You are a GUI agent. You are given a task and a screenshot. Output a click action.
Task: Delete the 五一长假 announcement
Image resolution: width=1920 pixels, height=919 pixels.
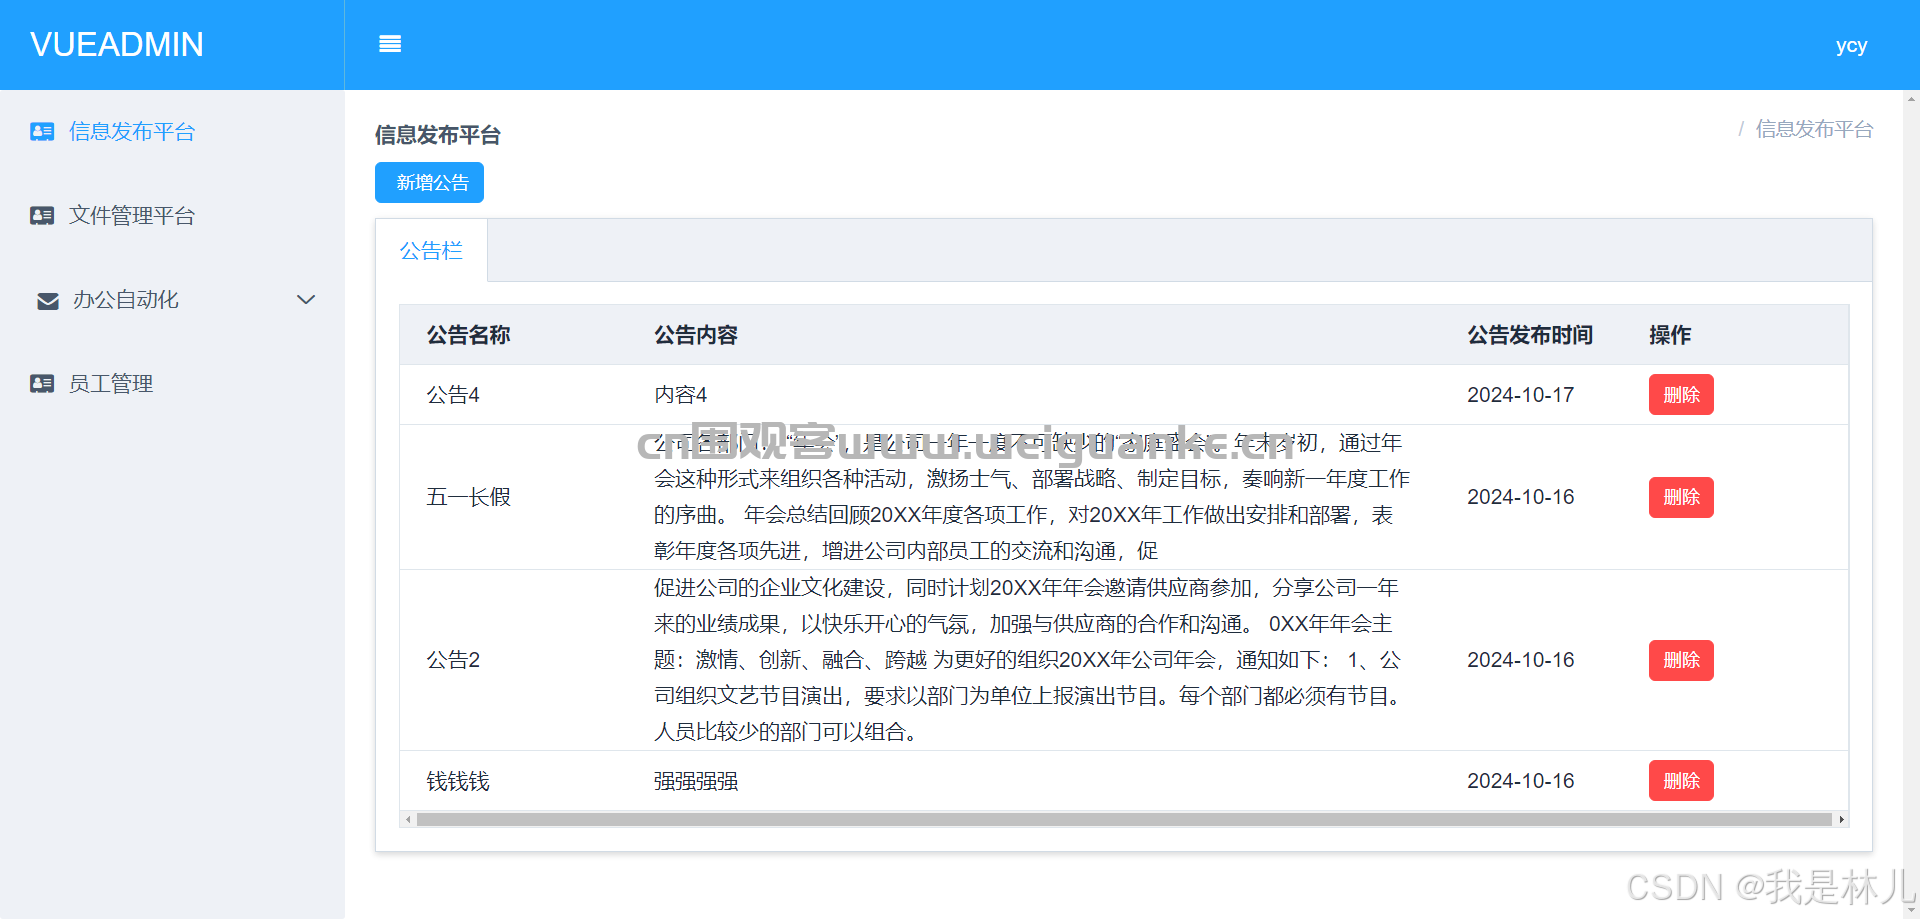coord(1680,497)
